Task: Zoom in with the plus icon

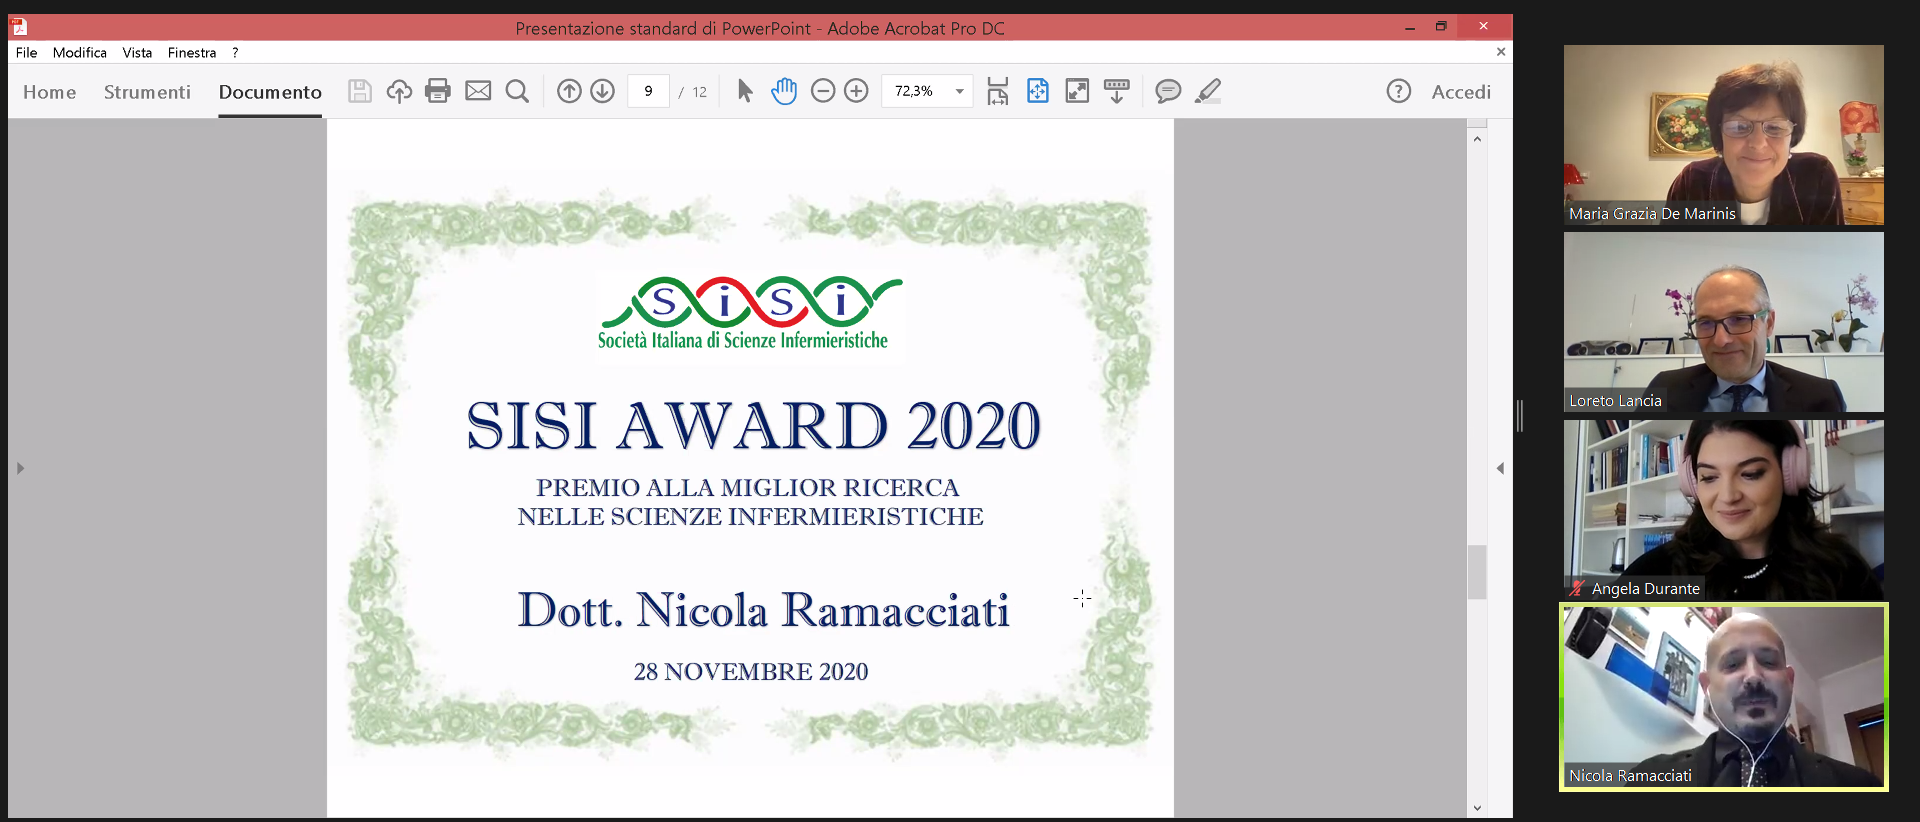Action: click(x=856, y=91)
